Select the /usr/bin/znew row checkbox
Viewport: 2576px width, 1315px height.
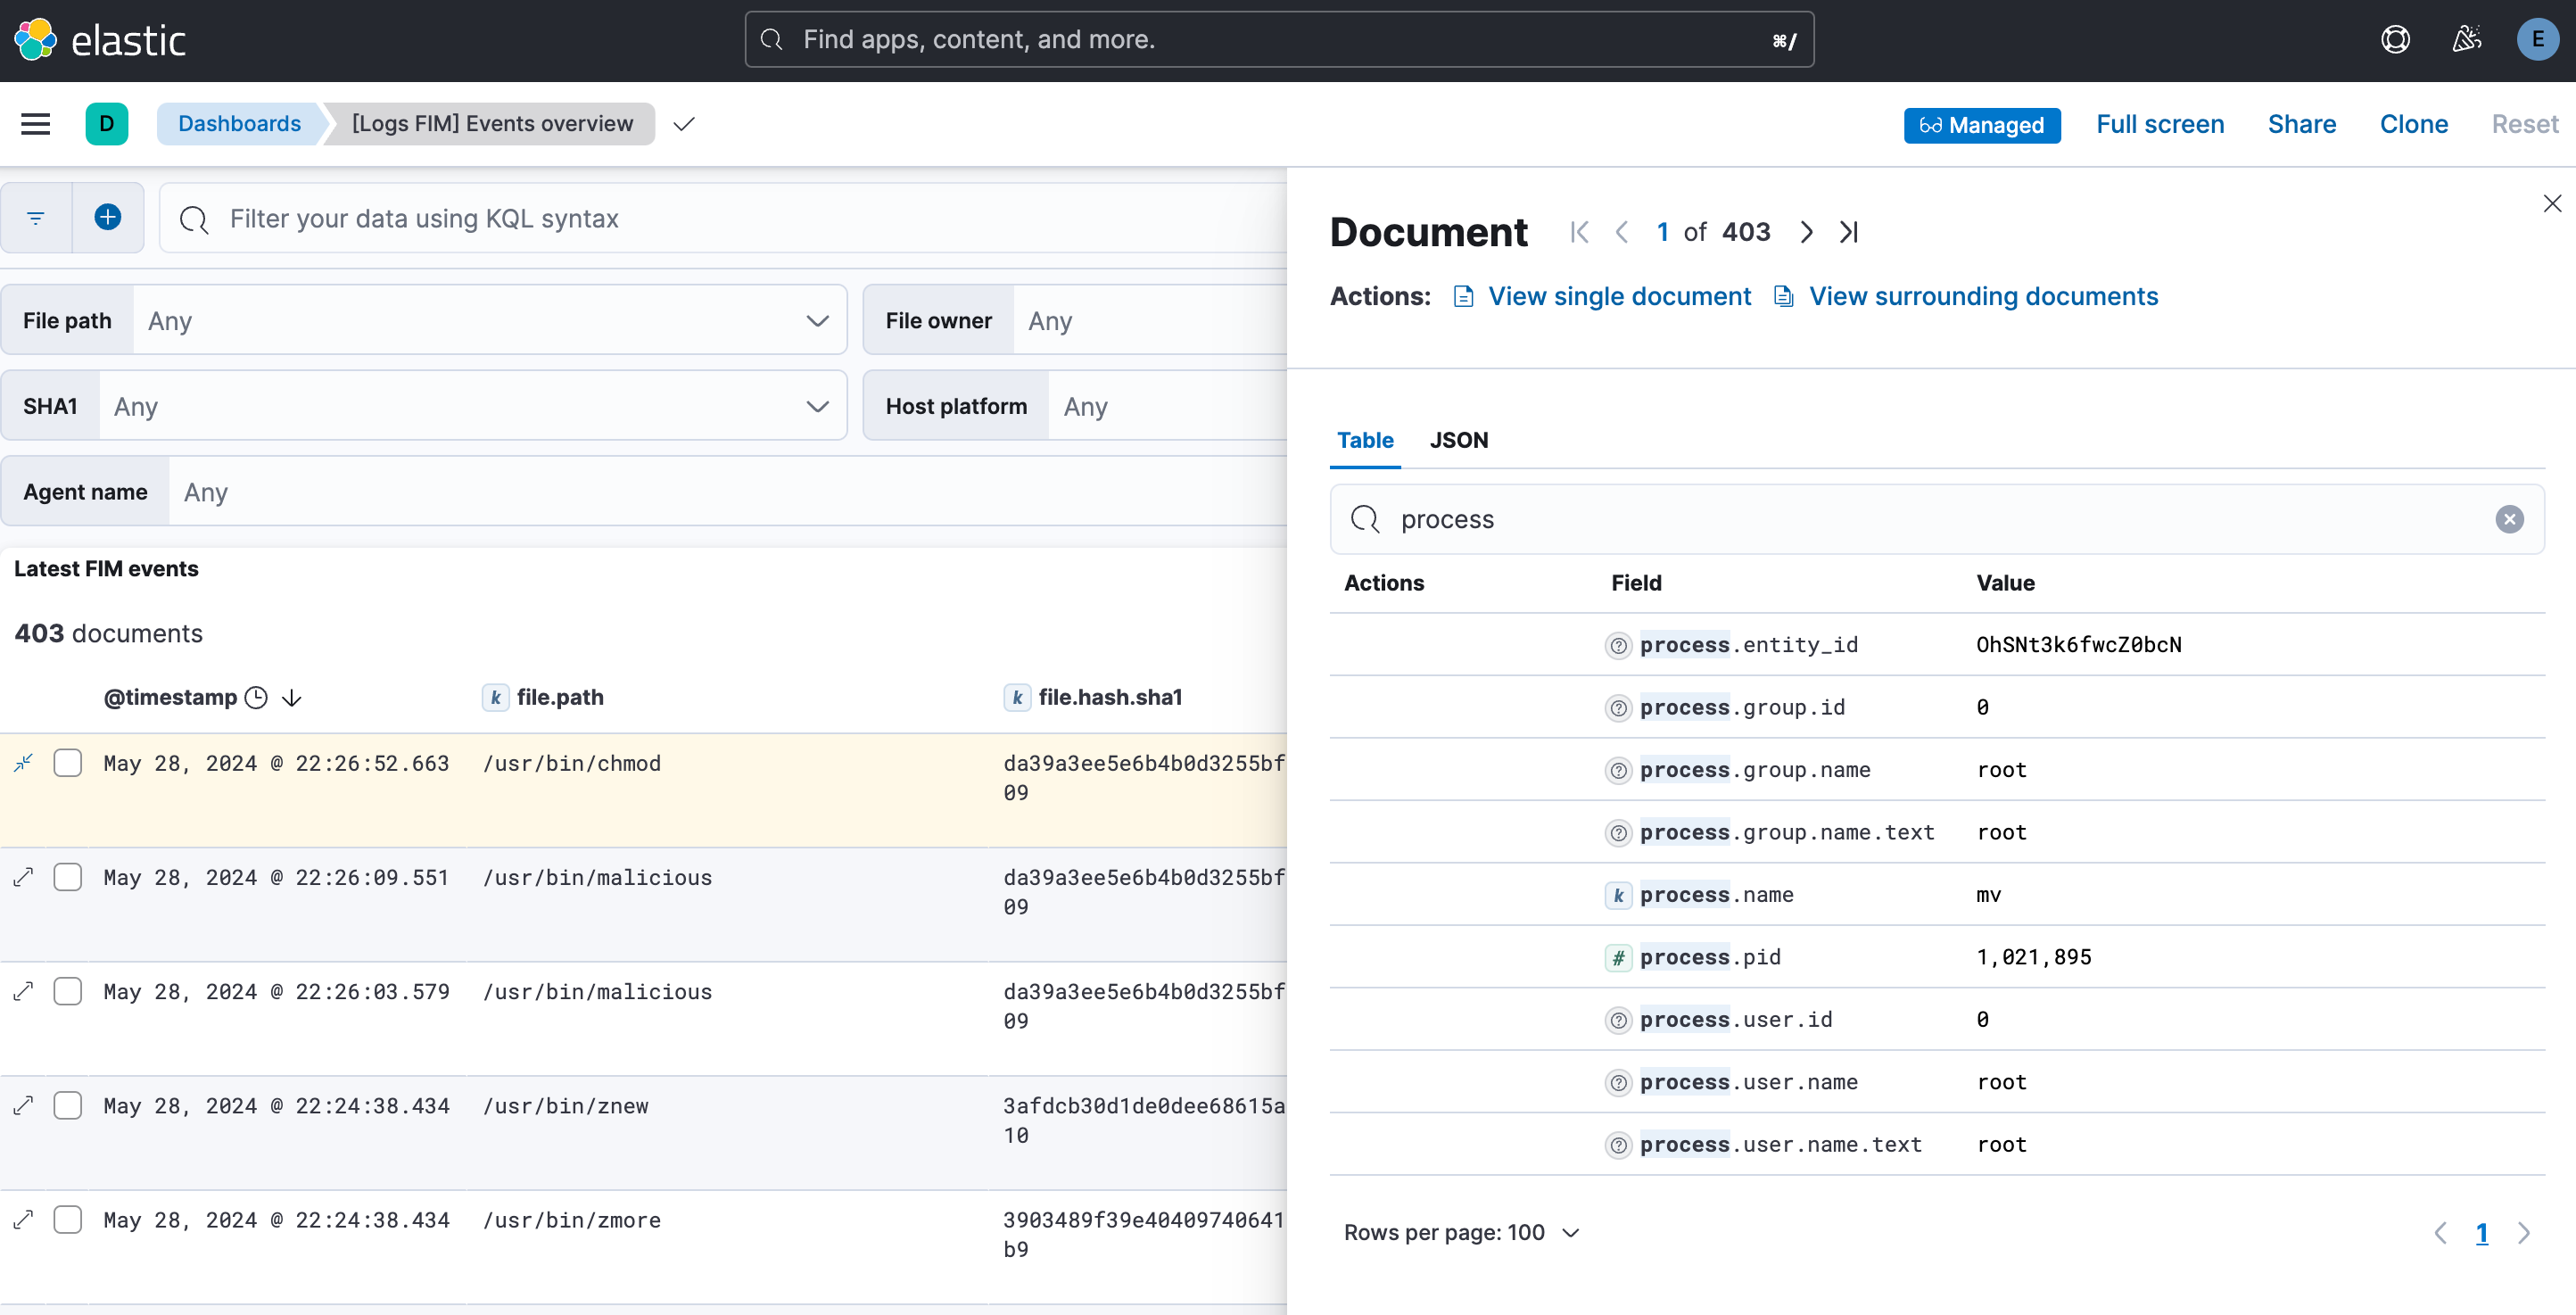click(68, 1105)
